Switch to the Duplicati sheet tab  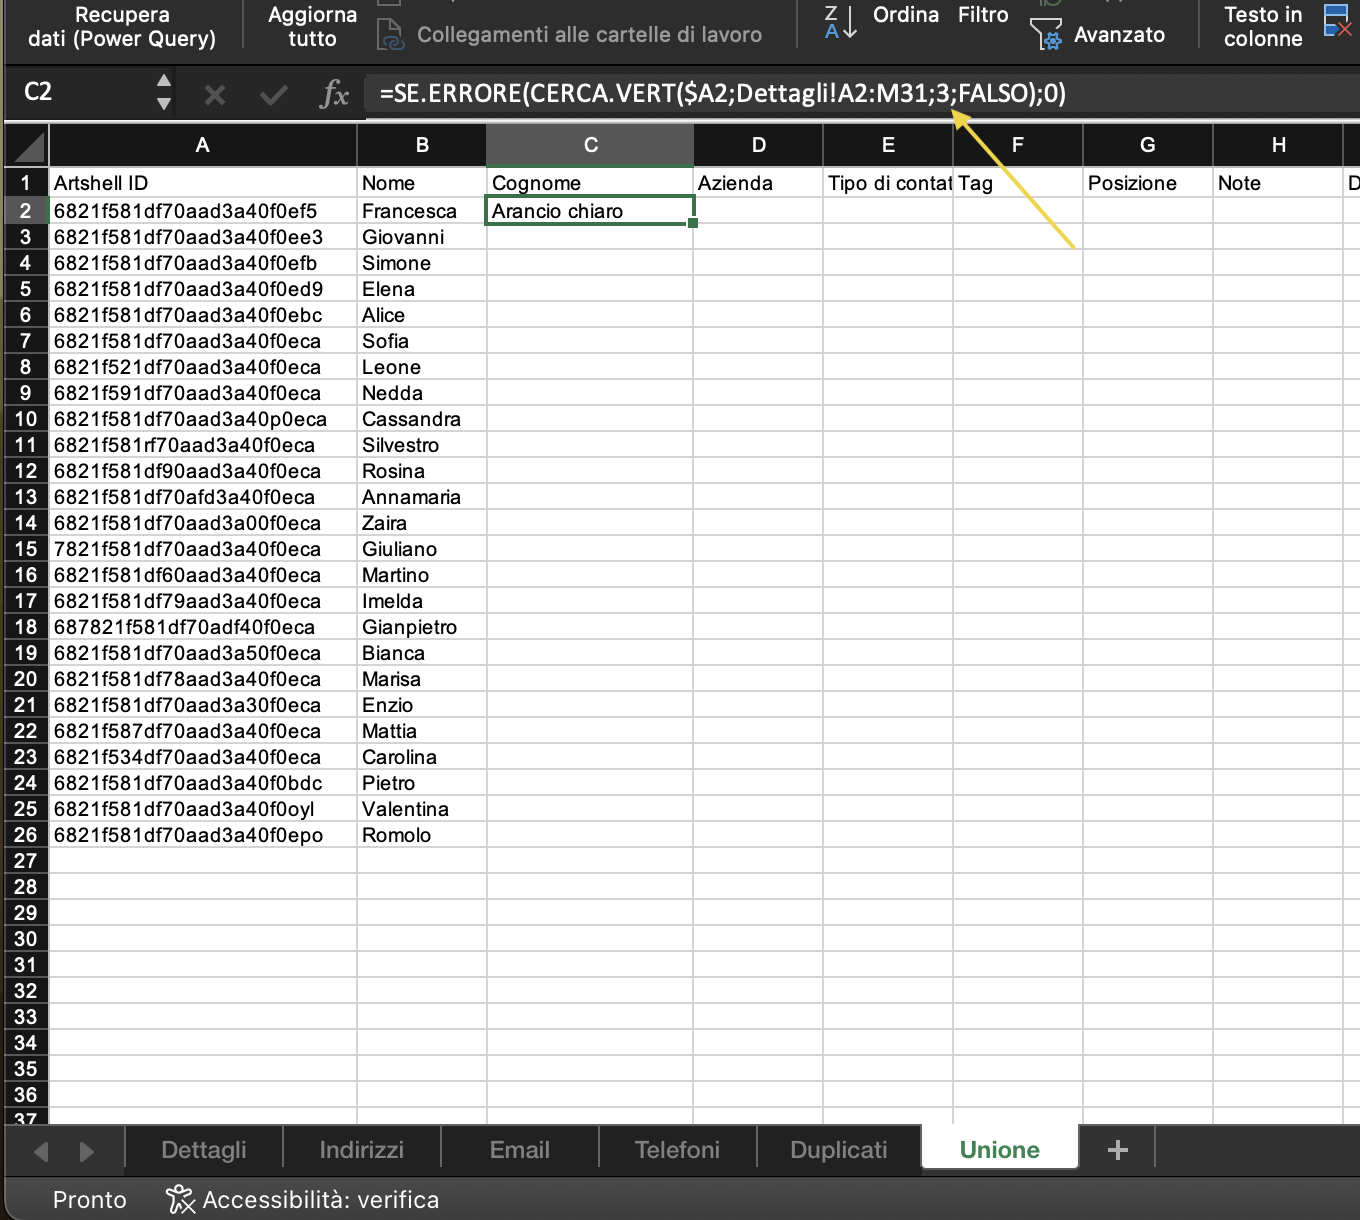(838, 1150)
